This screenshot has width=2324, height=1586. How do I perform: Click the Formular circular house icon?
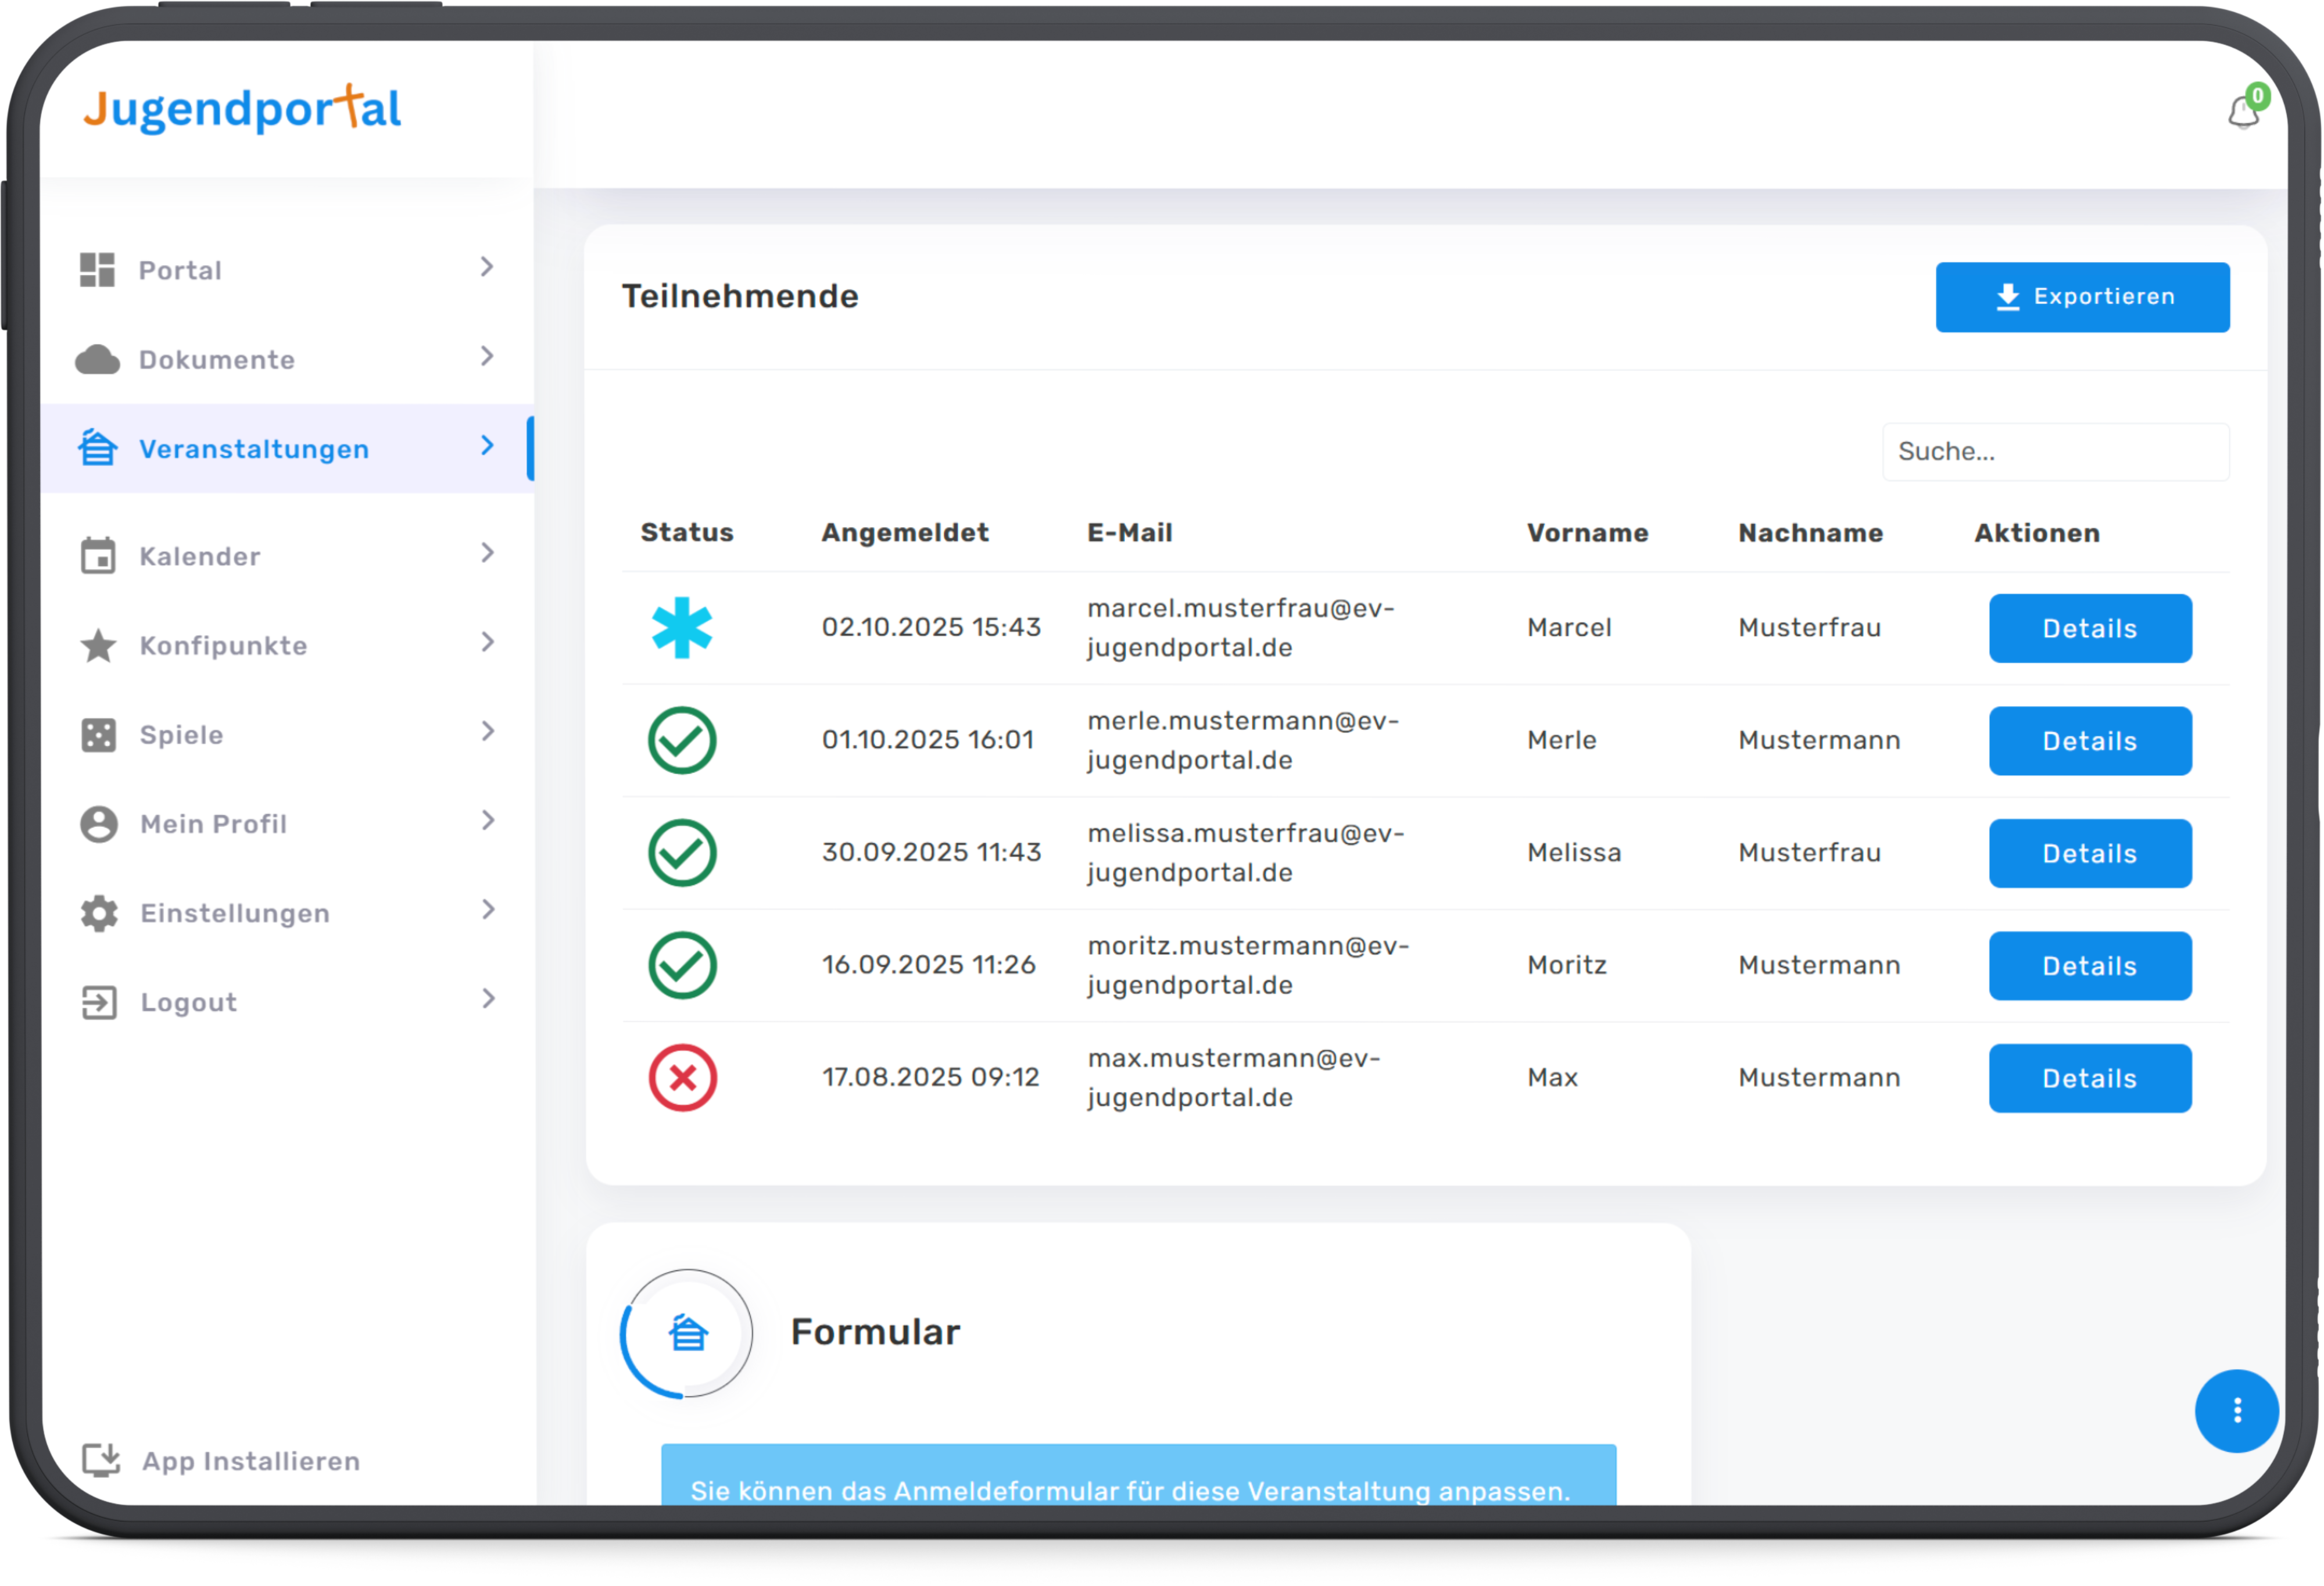pyautogui.click(x=687, y=1333)
